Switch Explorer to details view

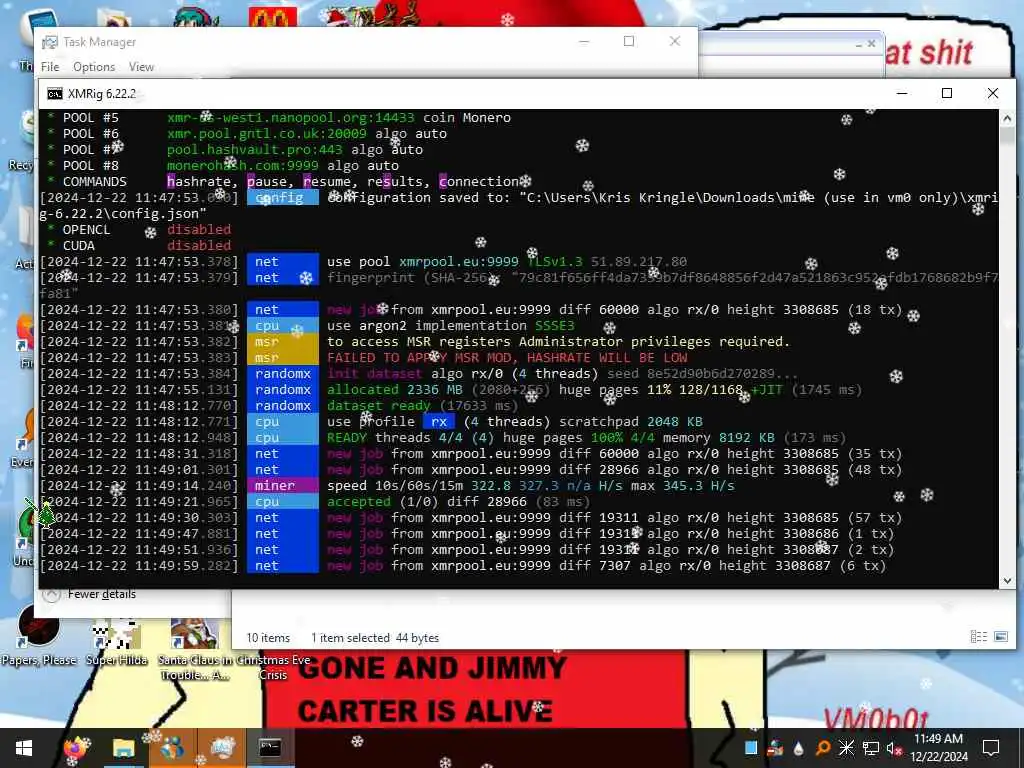click(978, 637)
